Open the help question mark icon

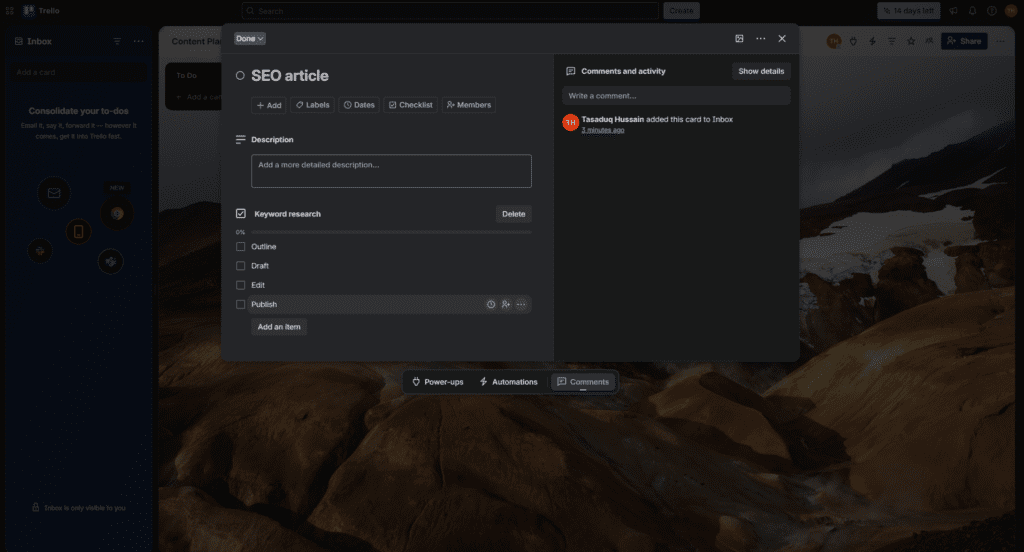(991, 10)
